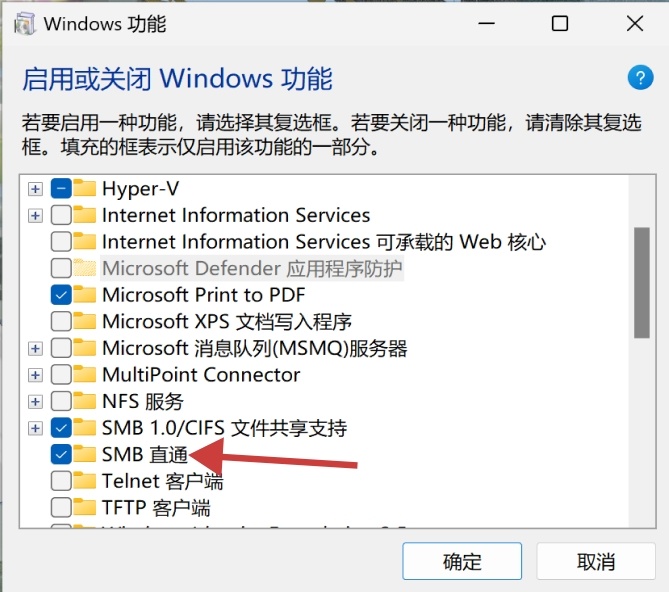This screenshot has width=669, height=592.
Task: Click the MultiPoint Connector folder icon
Action: tap(85, 375)
